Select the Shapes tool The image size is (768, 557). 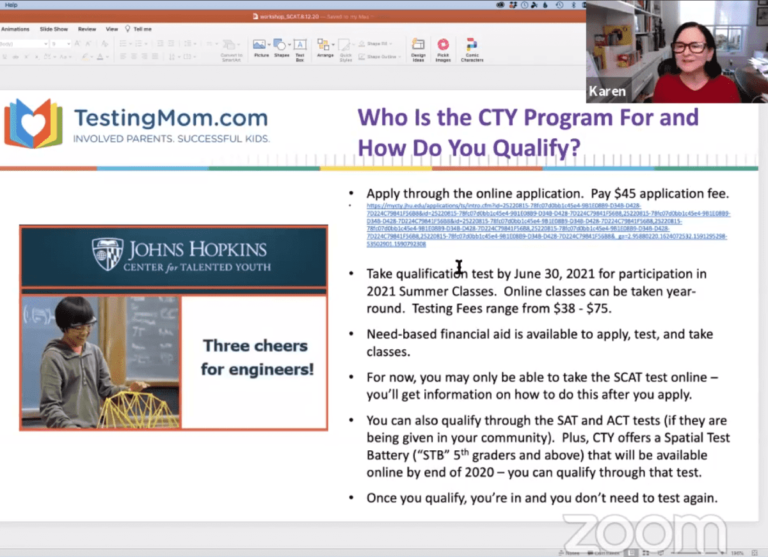click(x=280, y=46)
